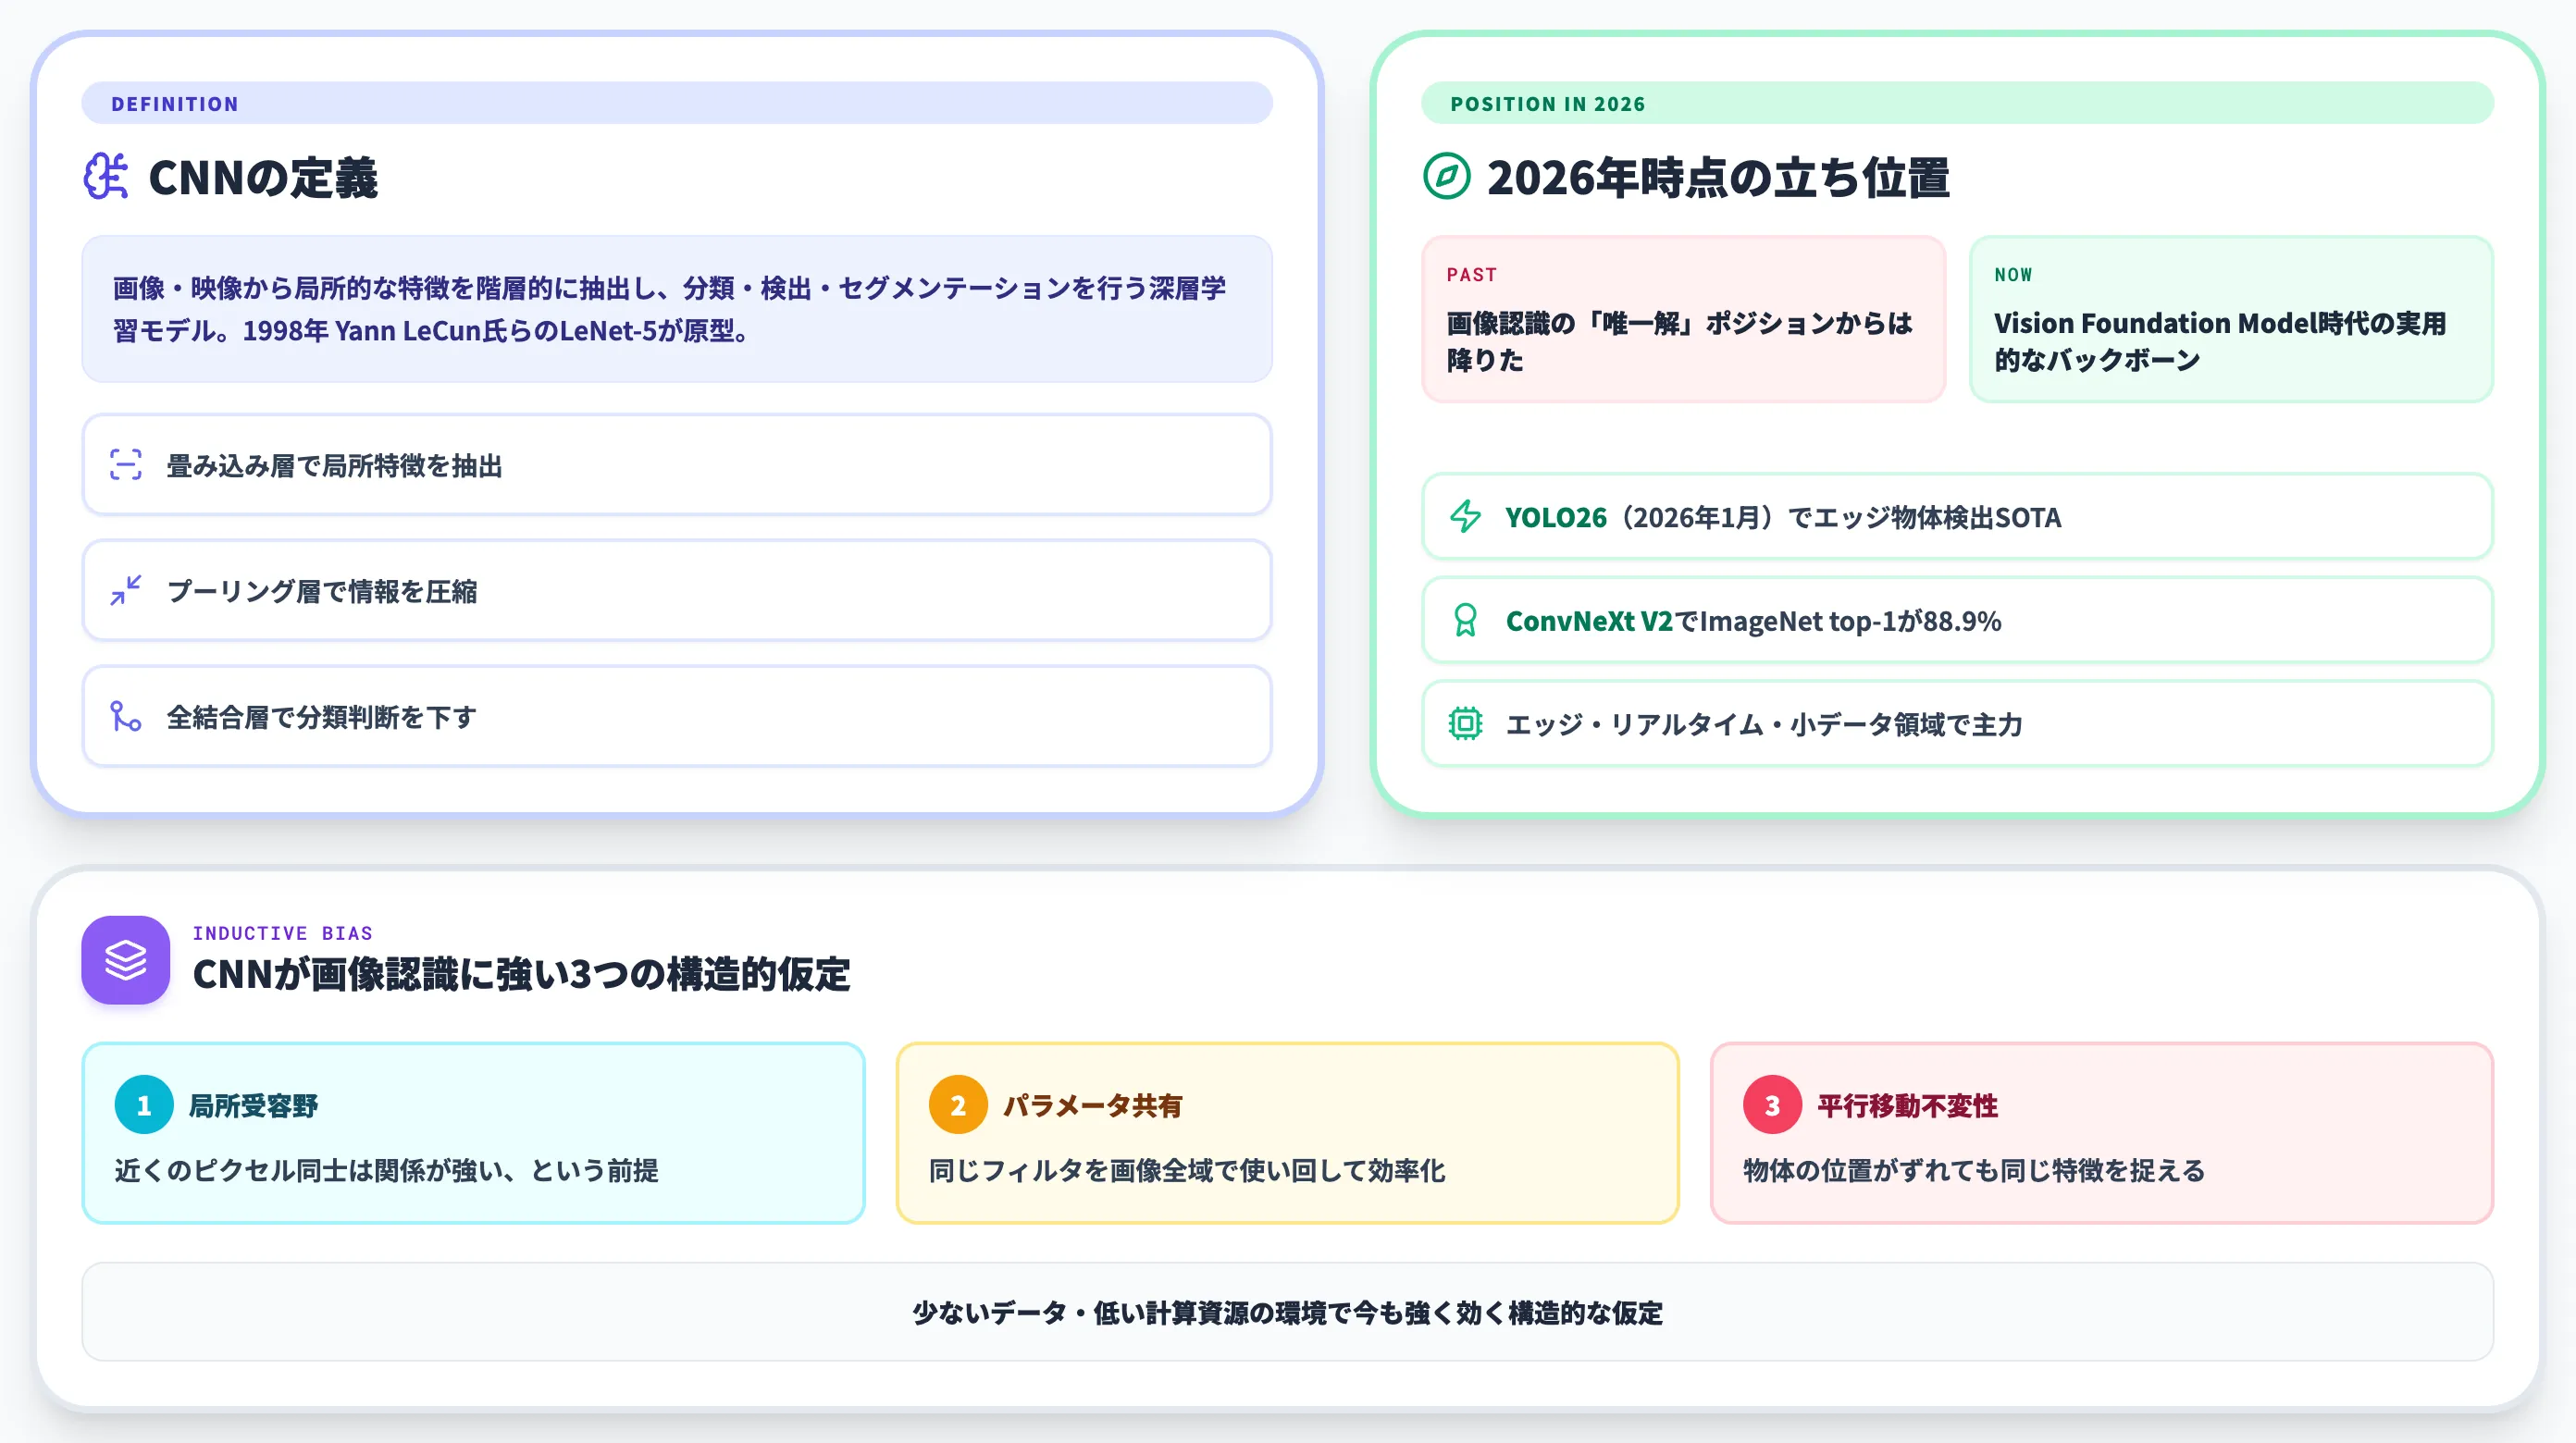Click the chip icon beside エッジ・リアルタイム
The image size is (2576, 1443).
pos(1466,724)
